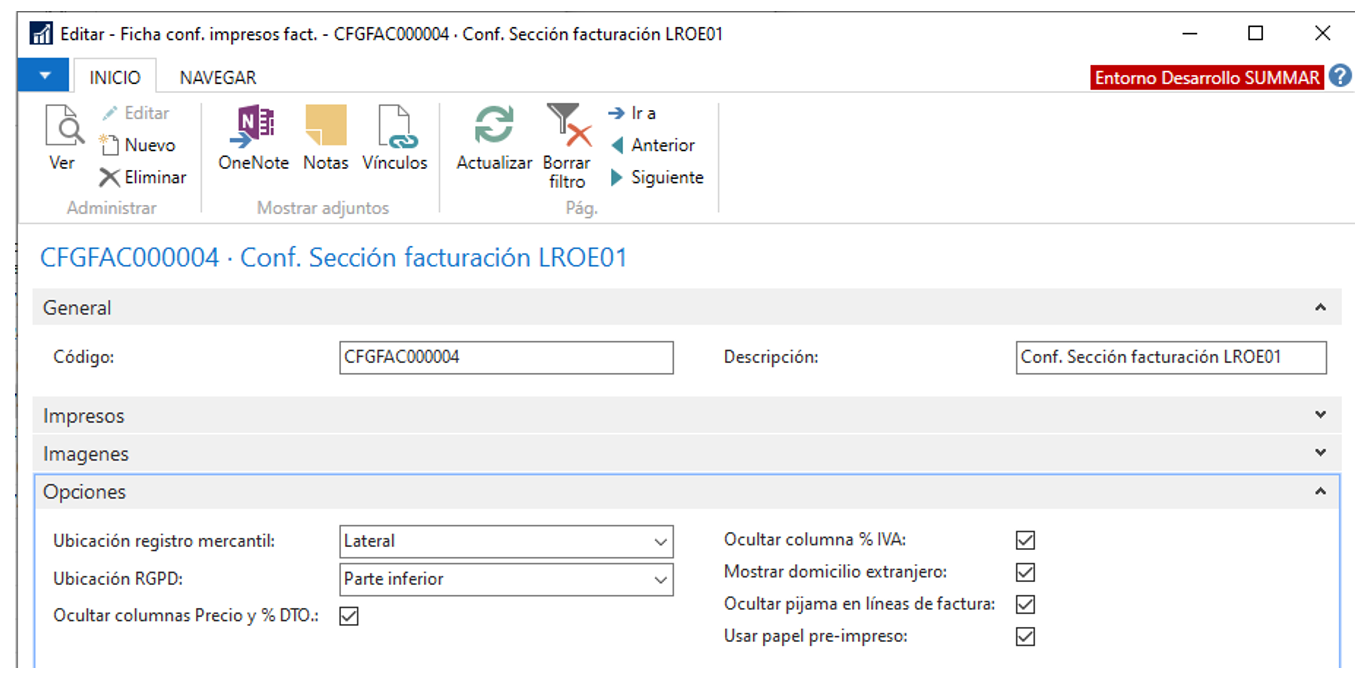The height and width of the screenshot is (692, 1362).
Task: Toggle Mostrar domicilio extranjero checkbox
Action: pyautogui.click(x=1025, y=573)
